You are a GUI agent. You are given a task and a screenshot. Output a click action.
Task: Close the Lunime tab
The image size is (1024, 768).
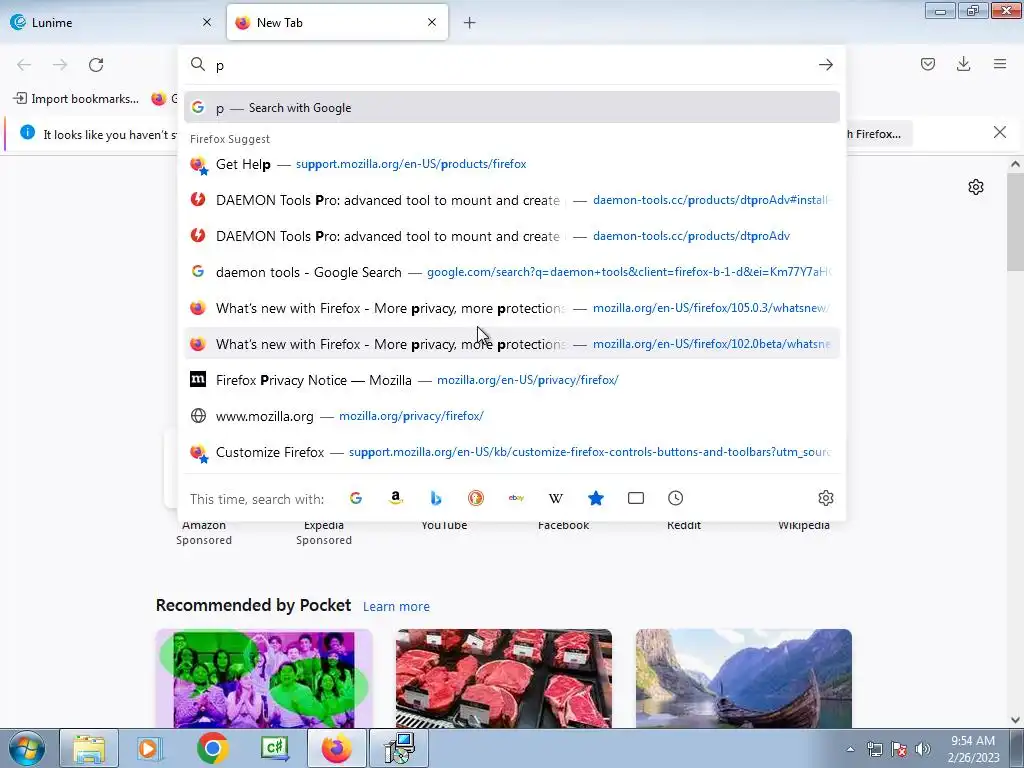[x=207, y=22]
